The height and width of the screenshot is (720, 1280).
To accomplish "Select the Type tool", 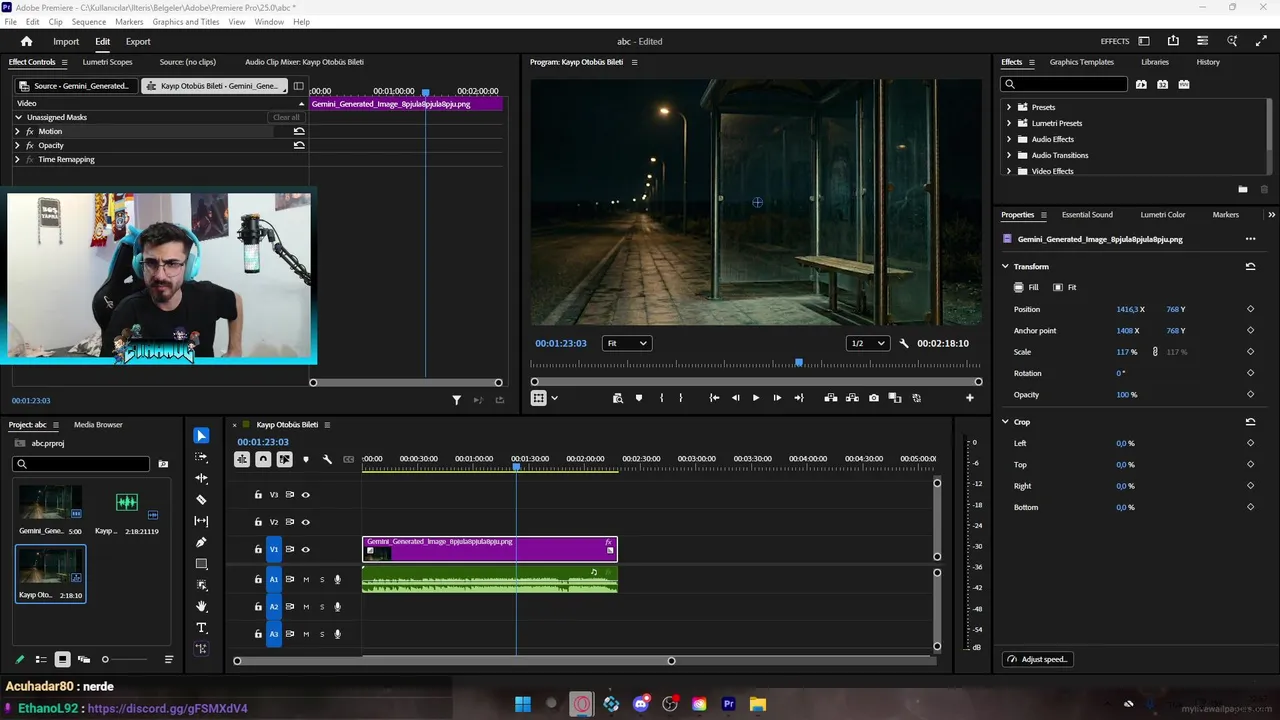I will tap(201, 628).
